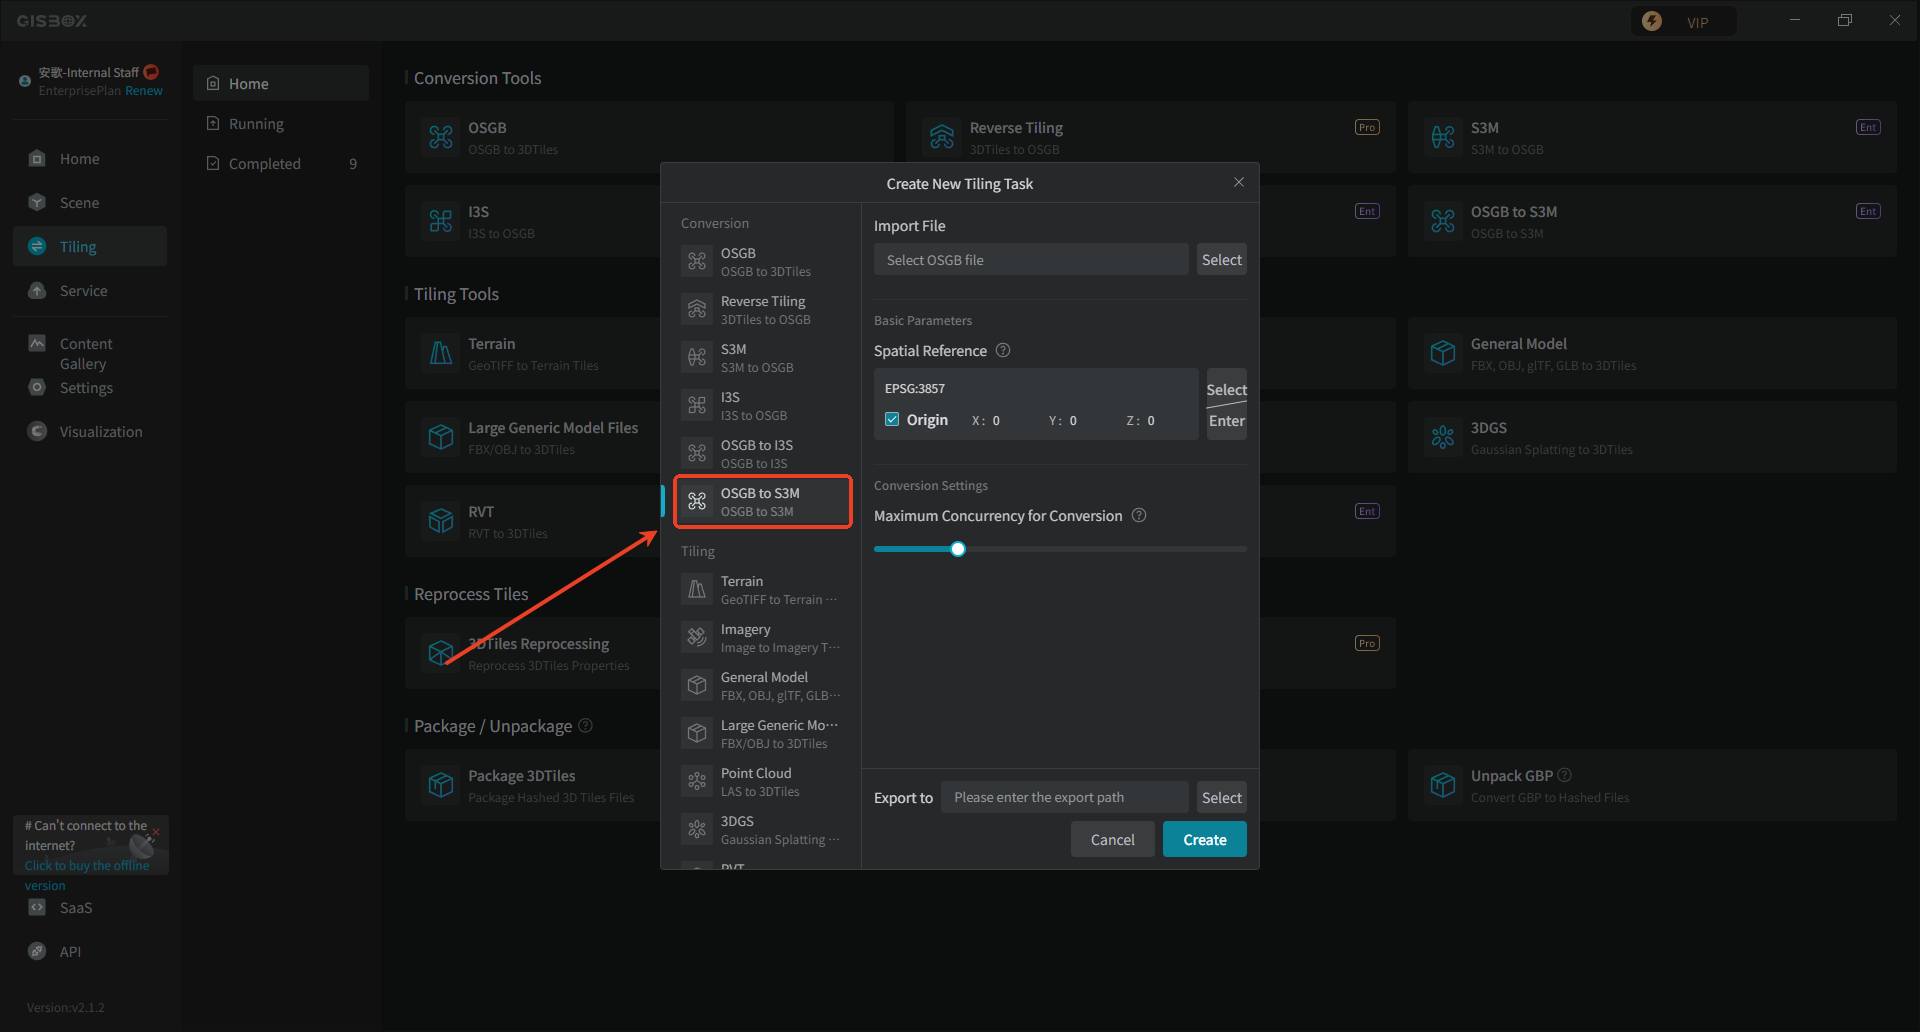Pick S3M to OSGB in dialog list
The height and width of the screenshot is (1032, 1920).
762,358
